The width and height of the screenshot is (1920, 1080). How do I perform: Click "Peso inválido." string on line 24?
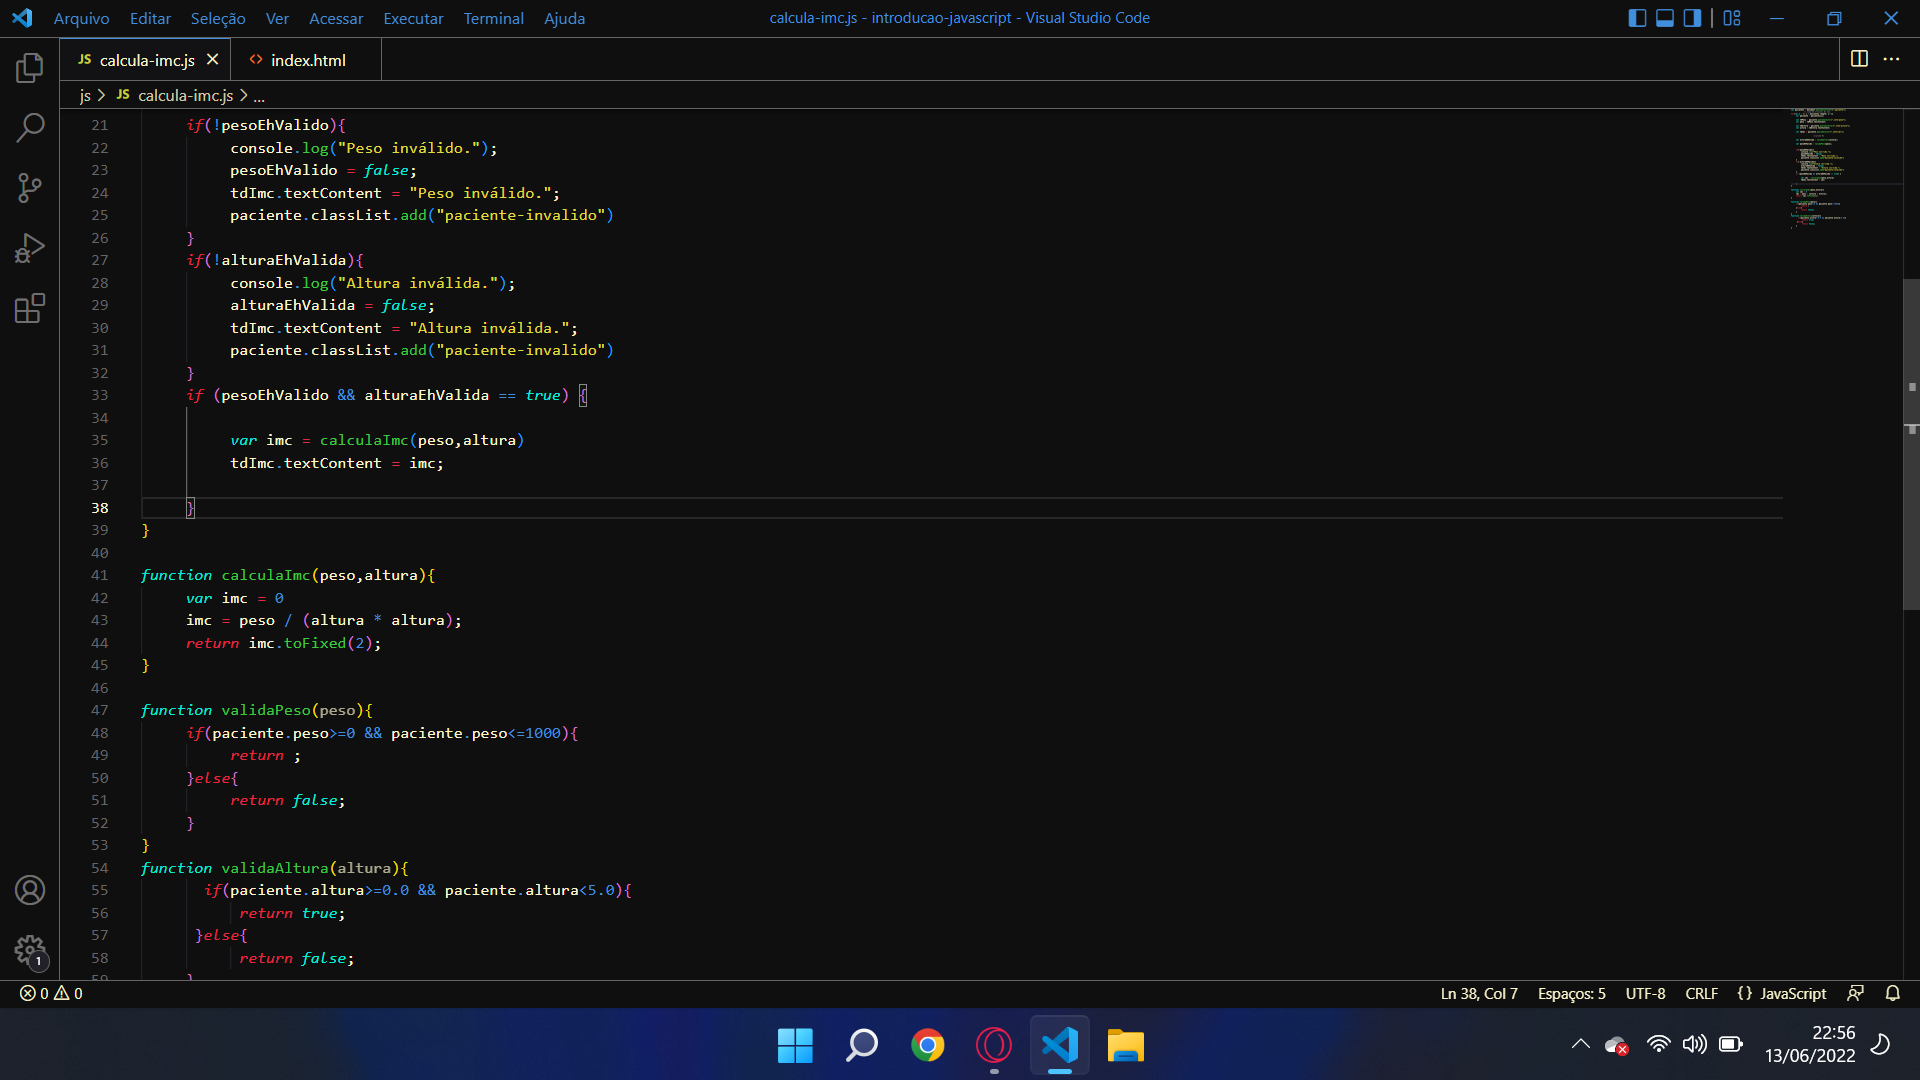[x=480, y=193]
